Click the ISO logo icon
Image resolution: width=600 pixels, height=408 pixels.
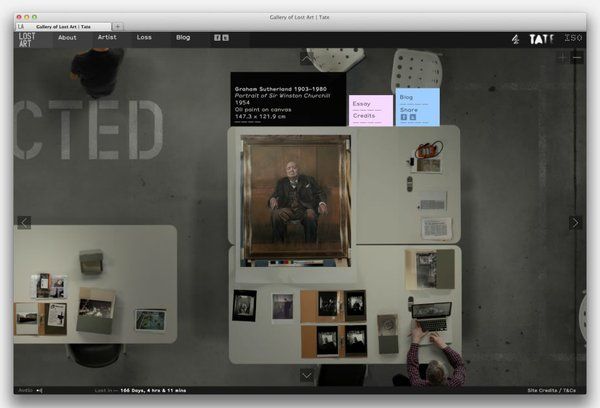tap(573, 39)
